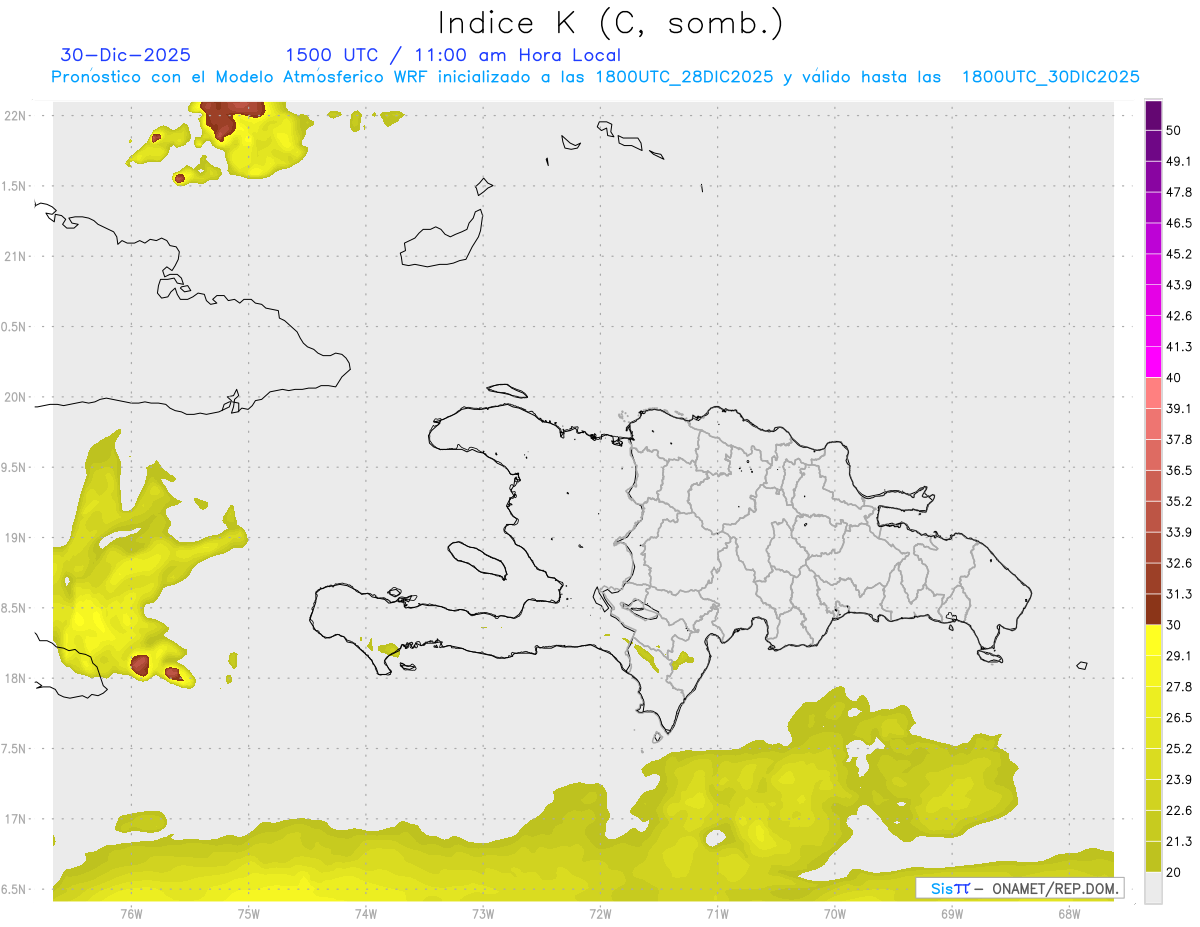Select the "41.3" color scale label
This screenshot has width=1200, height=927.
click(1179, 347)
